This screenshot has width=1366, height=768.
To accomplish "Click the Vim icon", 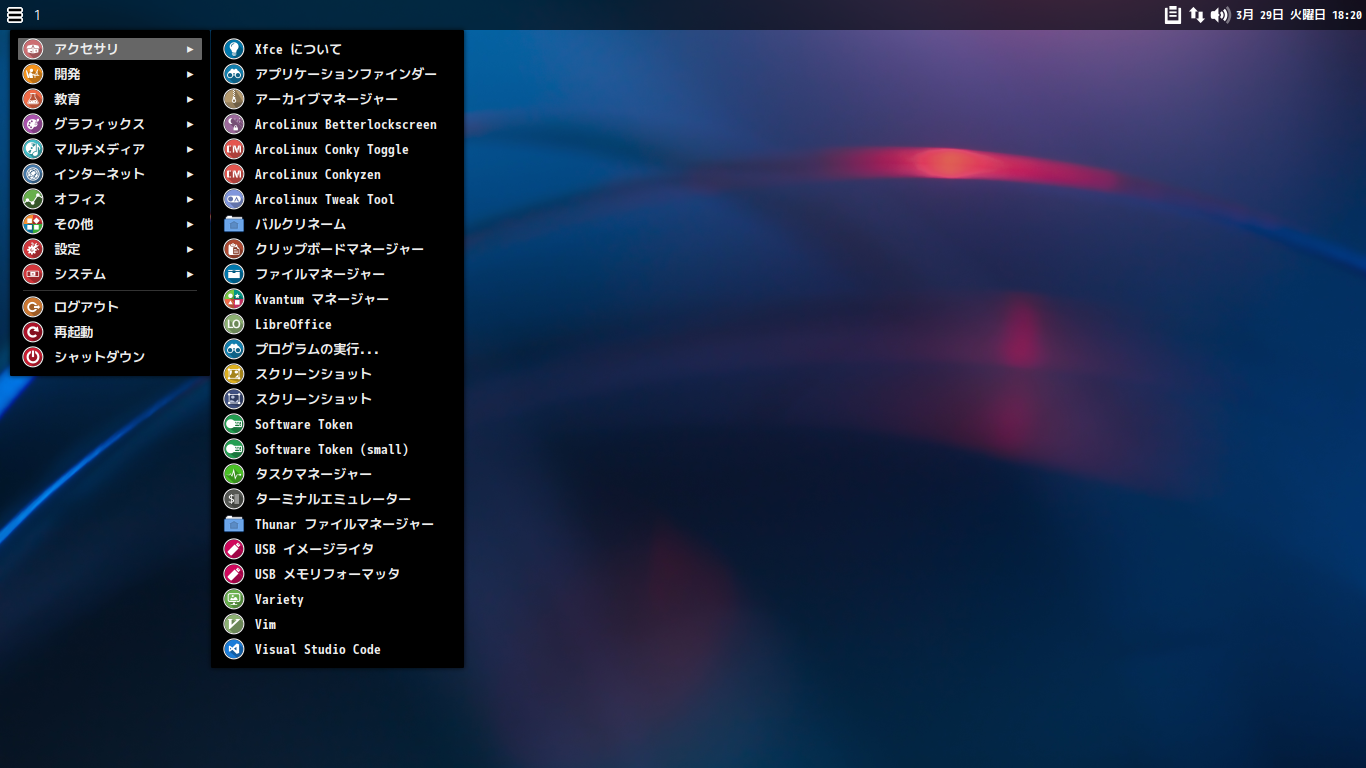I will [x=233, y=624].
